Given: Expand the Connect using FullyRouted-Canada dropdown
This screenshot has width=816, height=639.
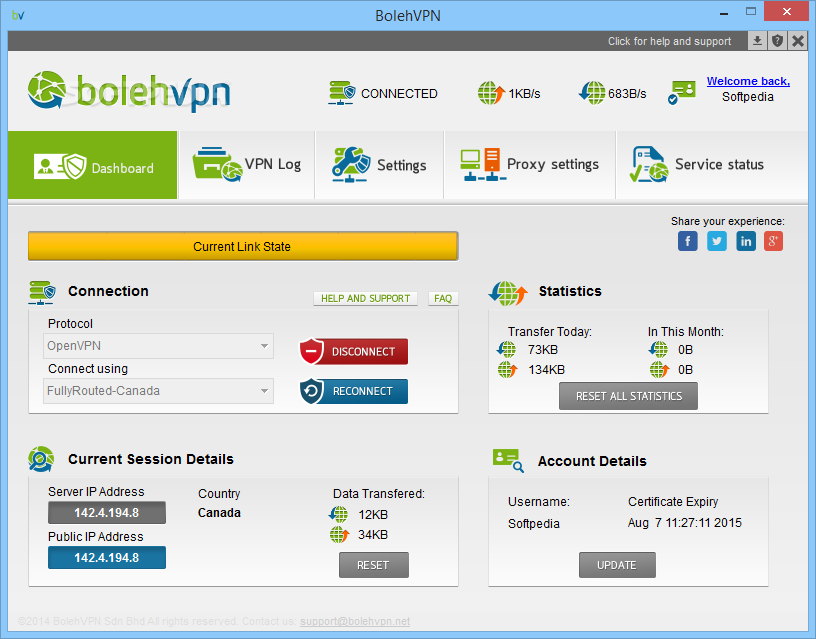Looking at the screenshot, I should tap(158, 391).
